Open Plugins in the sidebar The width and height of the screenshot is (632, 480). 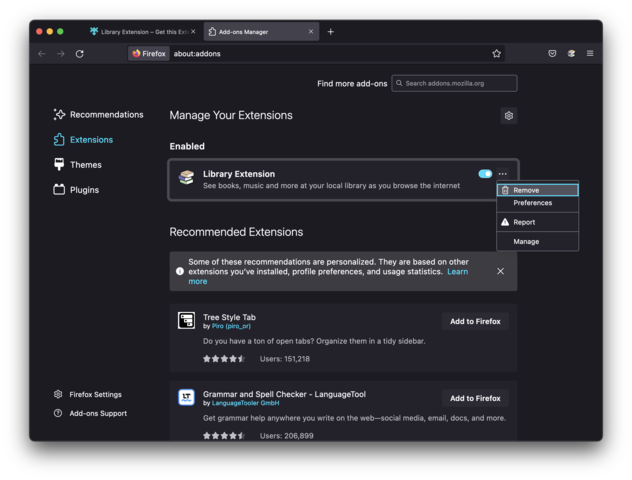coord(76,189)
